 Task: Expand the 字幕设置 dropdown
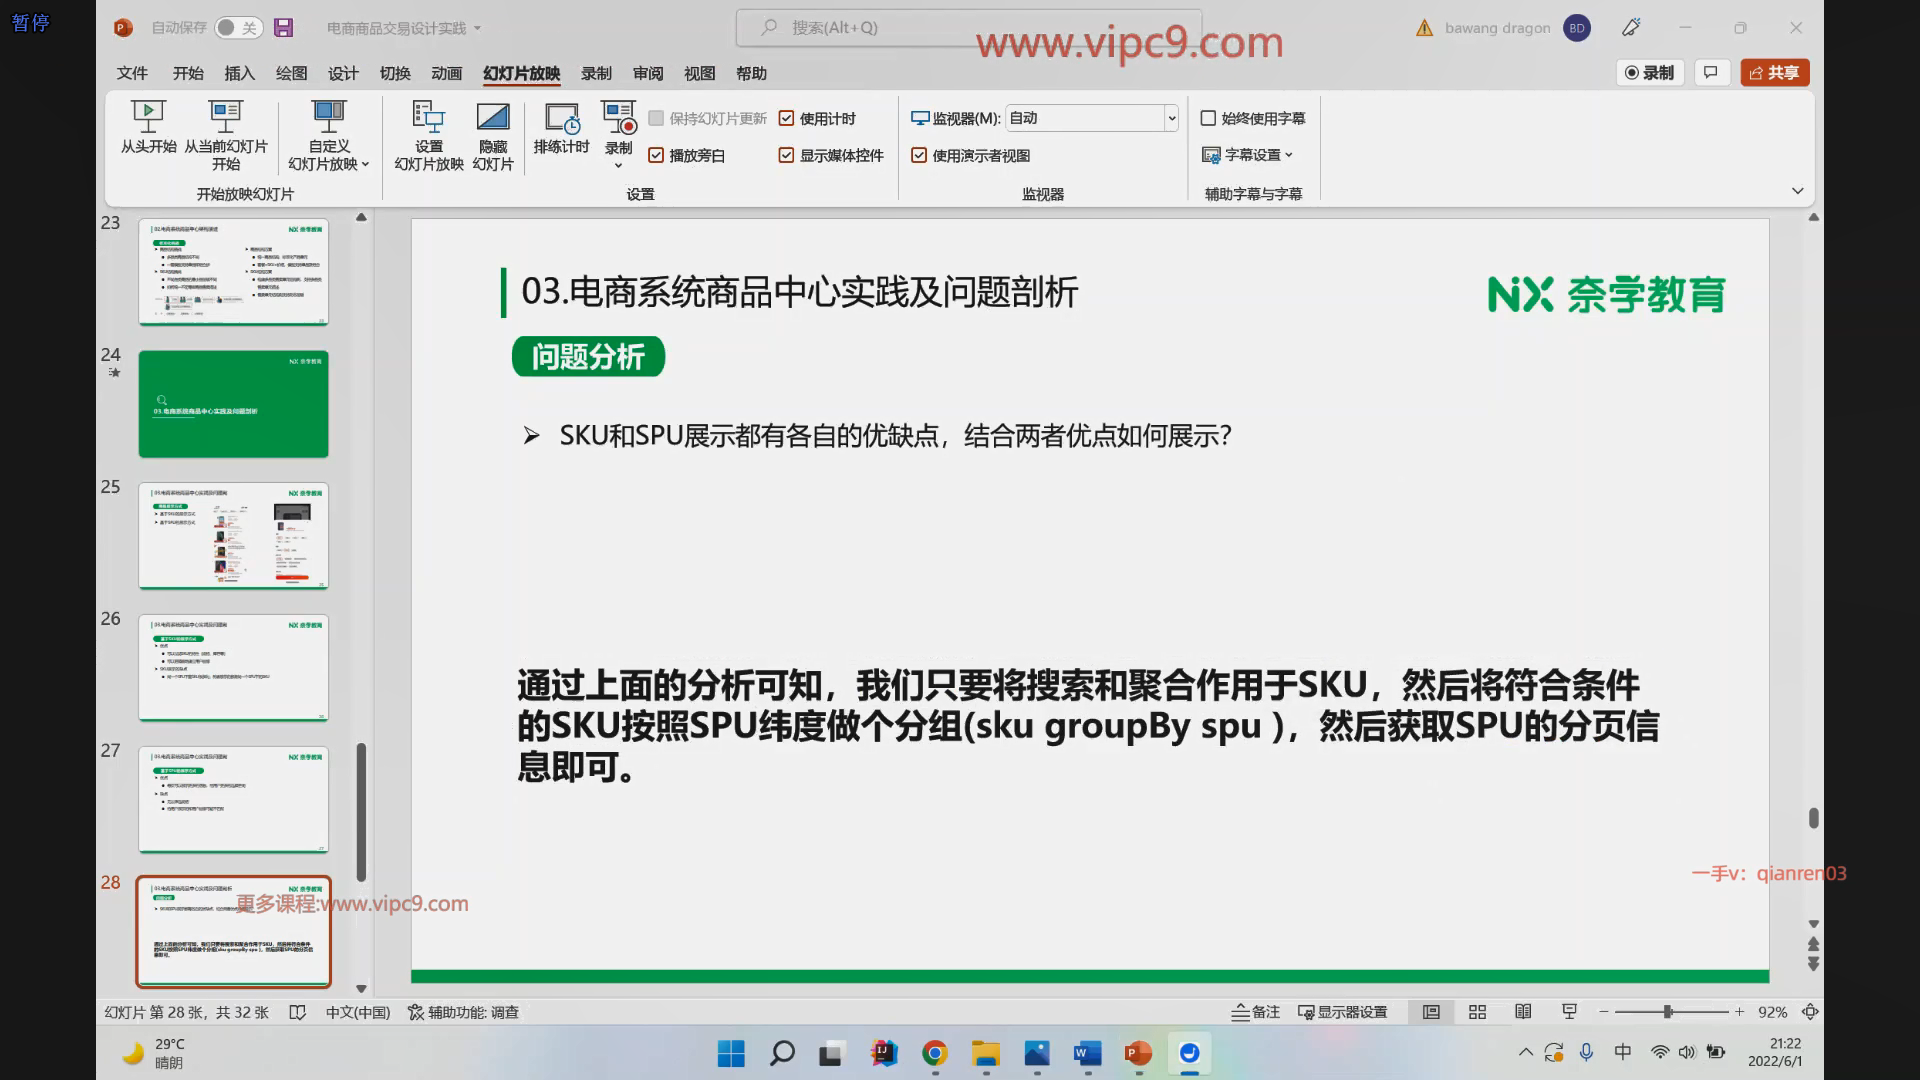tap(1249, 155)
